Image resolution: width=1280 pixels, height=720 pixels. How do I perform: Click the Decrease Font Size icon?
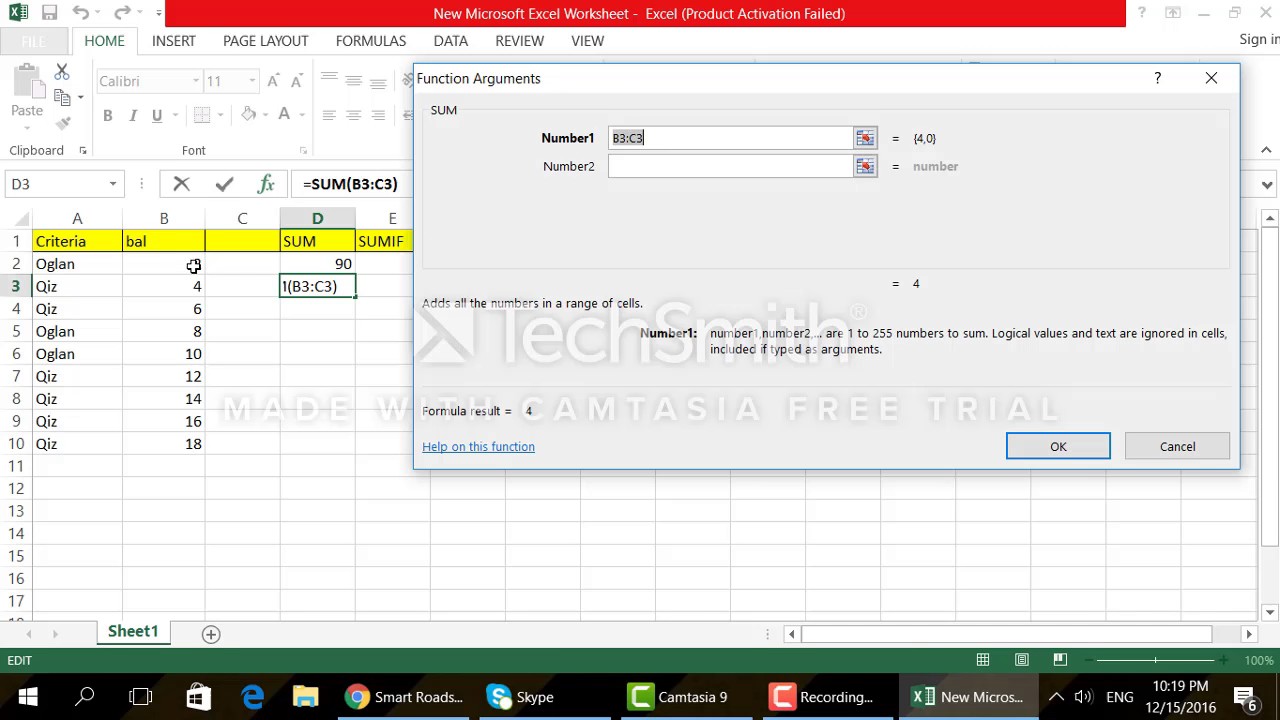click(x=296, y=81)
